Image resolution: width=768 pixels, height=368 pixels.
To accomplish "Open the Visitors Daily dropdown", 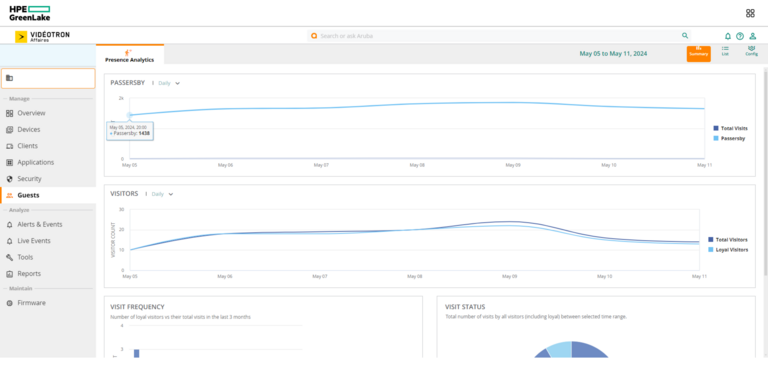I will click(x=163, y=194).
